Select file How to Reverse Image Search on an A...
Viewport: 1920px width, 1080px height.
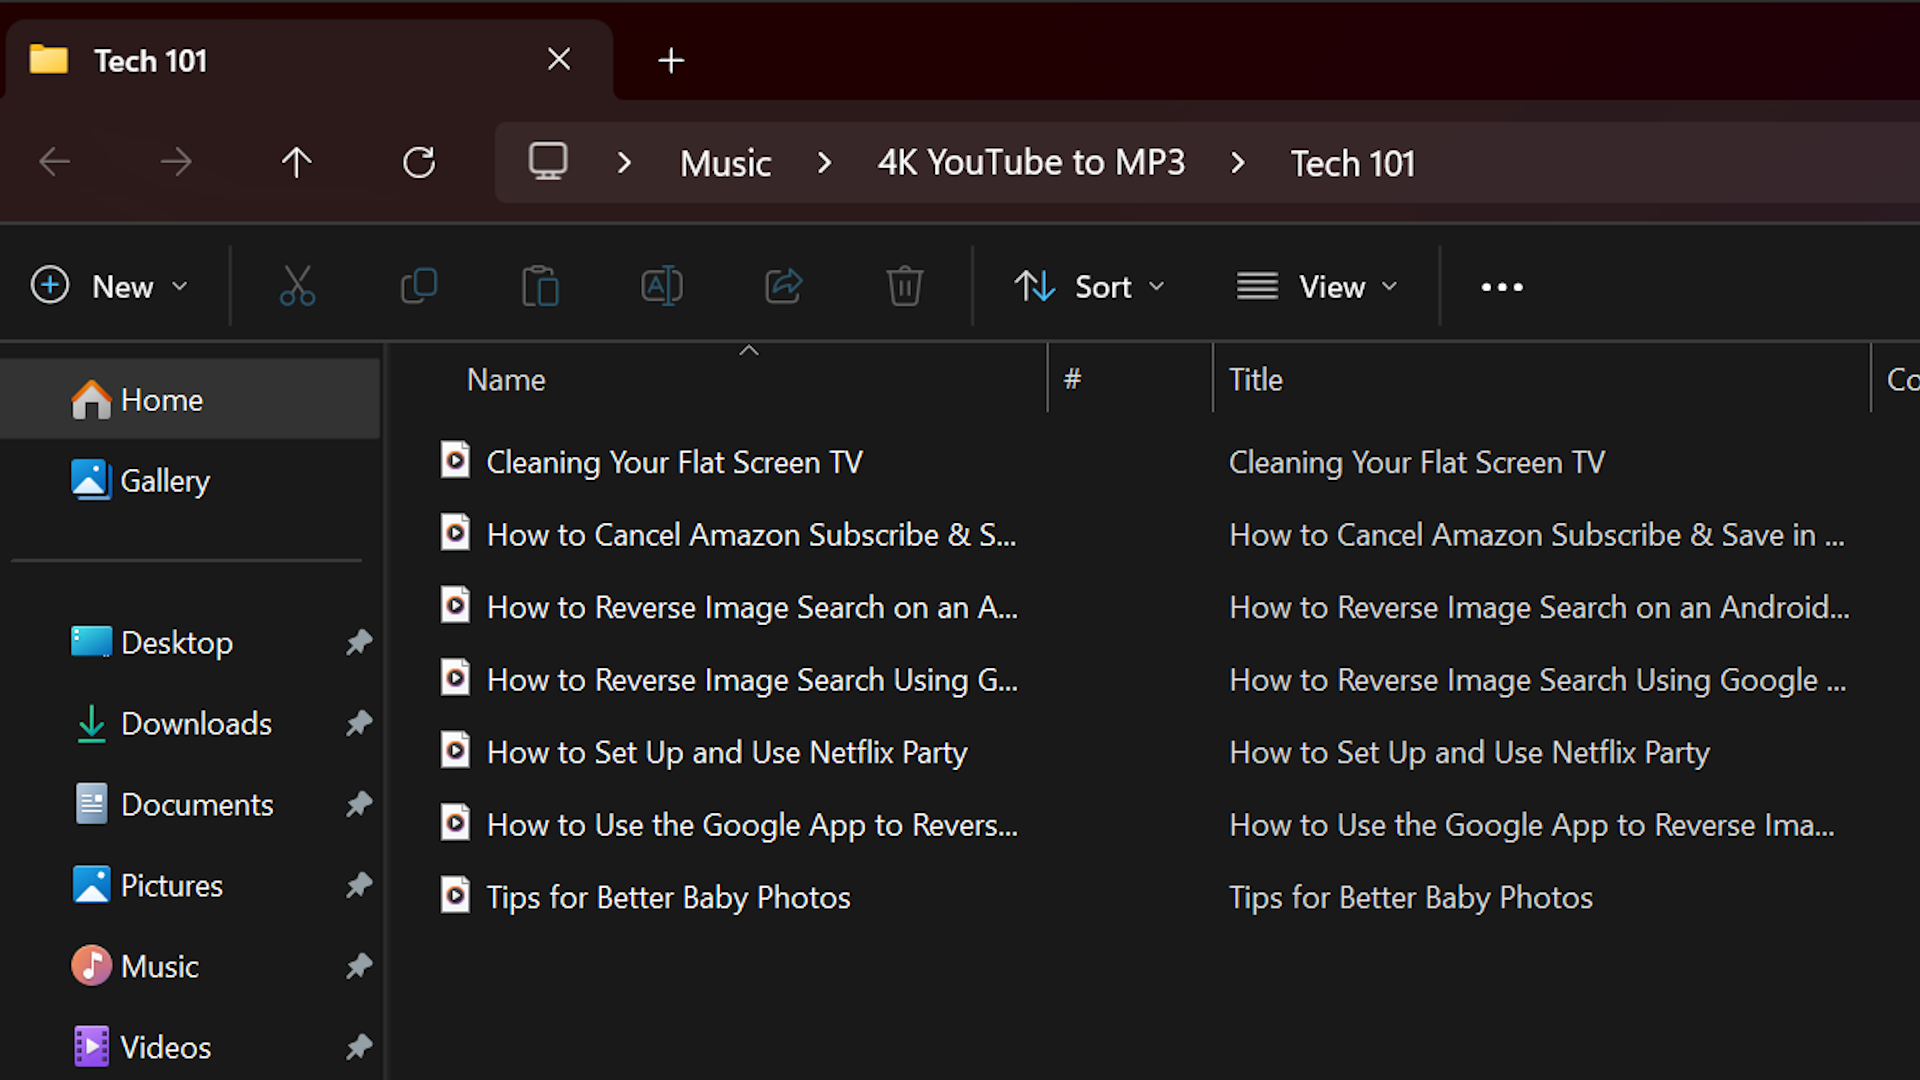pyautogui.click(x=752, y=607)
